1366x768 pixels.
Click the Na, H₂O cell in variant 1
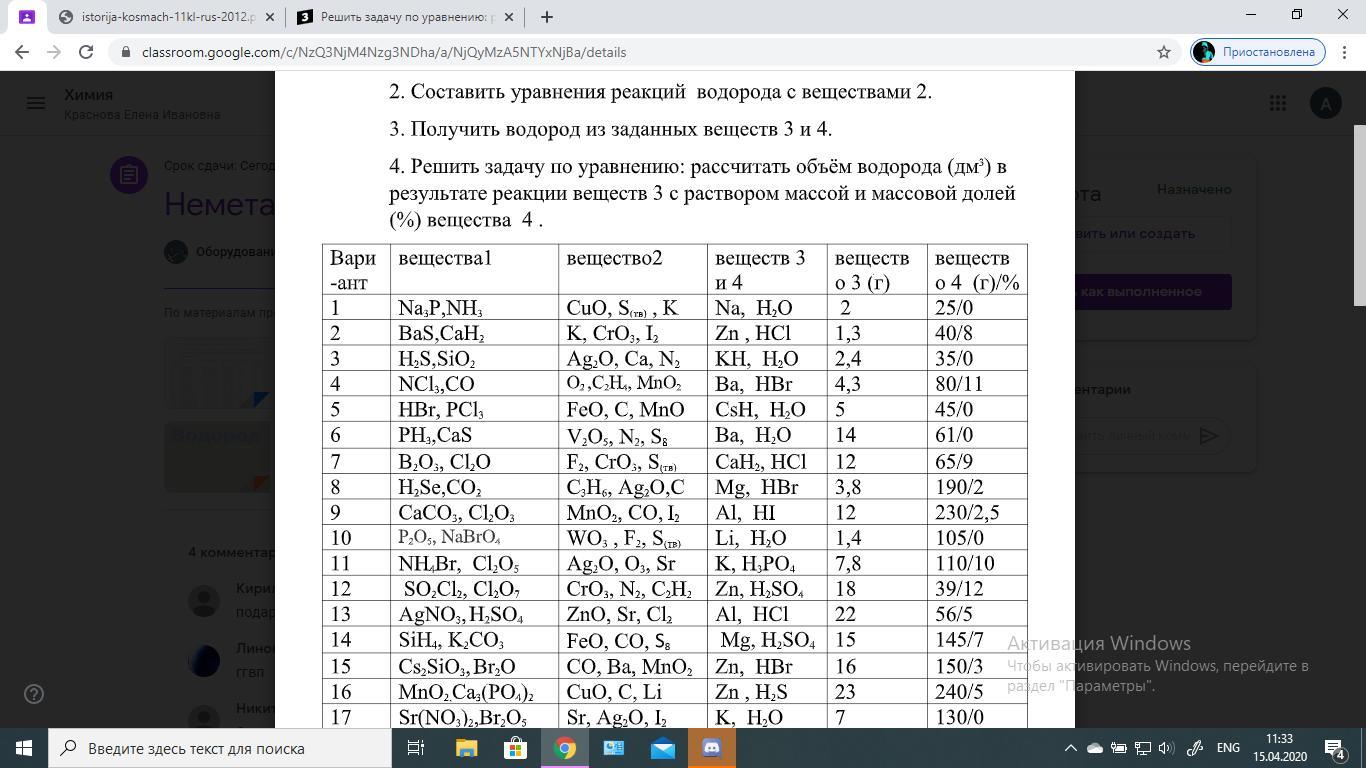pos(767,308)
